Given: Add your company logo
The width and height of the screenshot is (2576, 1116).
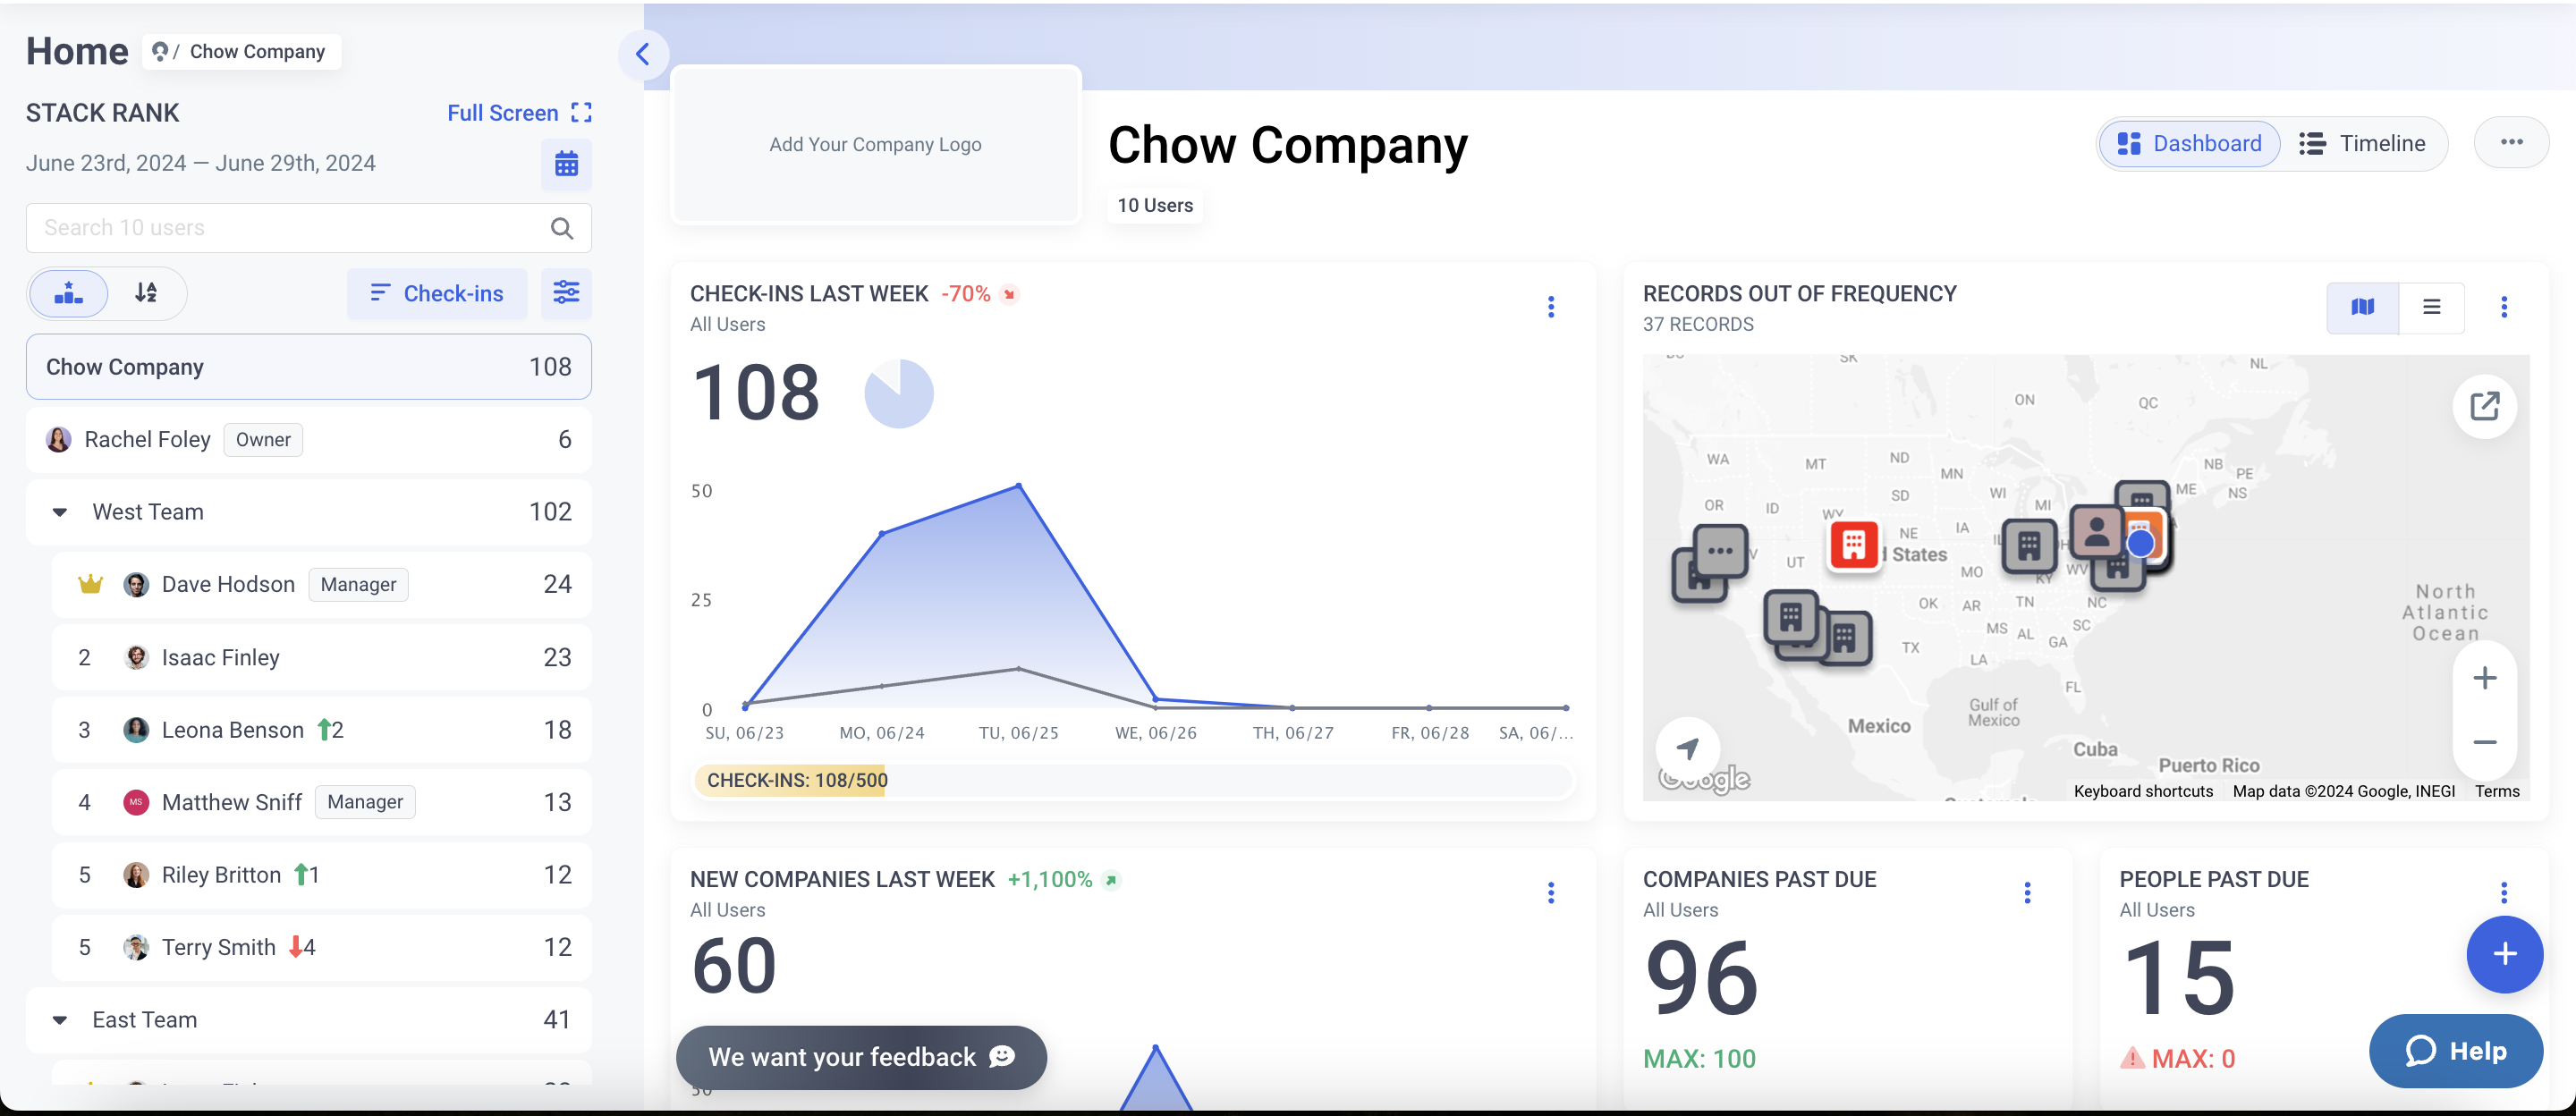Looking at the screenshot, I should click(875, 145).
